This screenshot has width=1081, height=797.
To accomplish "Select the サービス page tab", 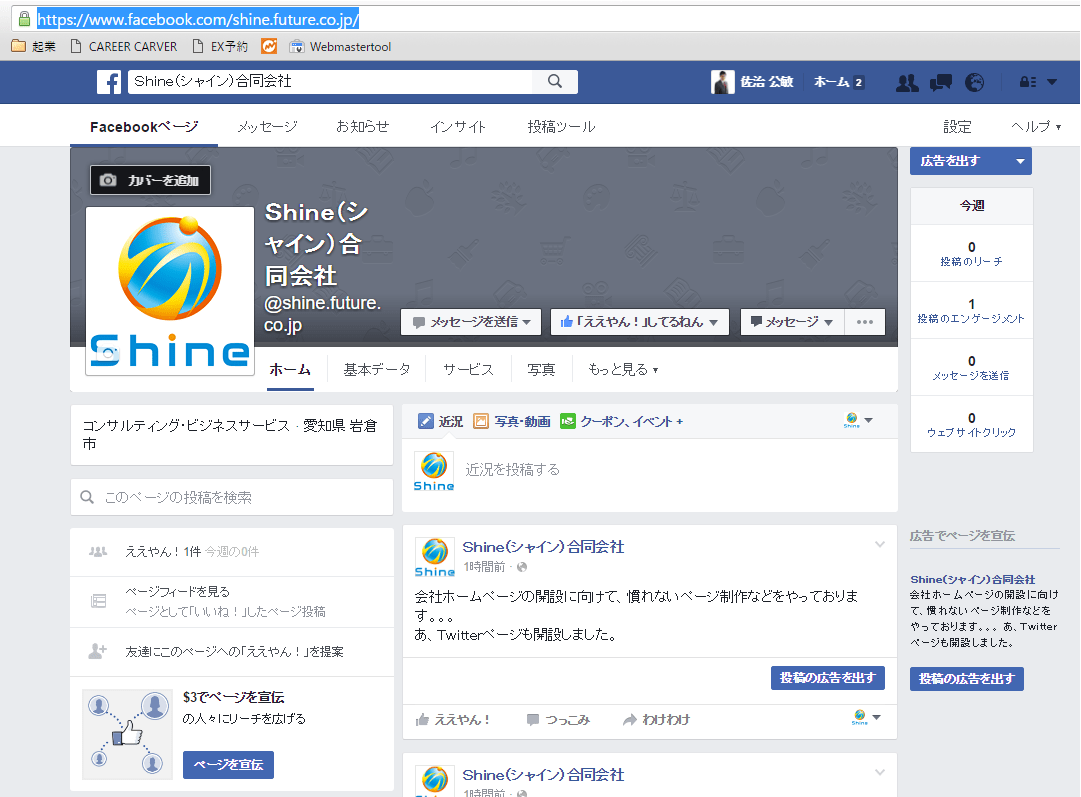I will click(x=468, y=370).
